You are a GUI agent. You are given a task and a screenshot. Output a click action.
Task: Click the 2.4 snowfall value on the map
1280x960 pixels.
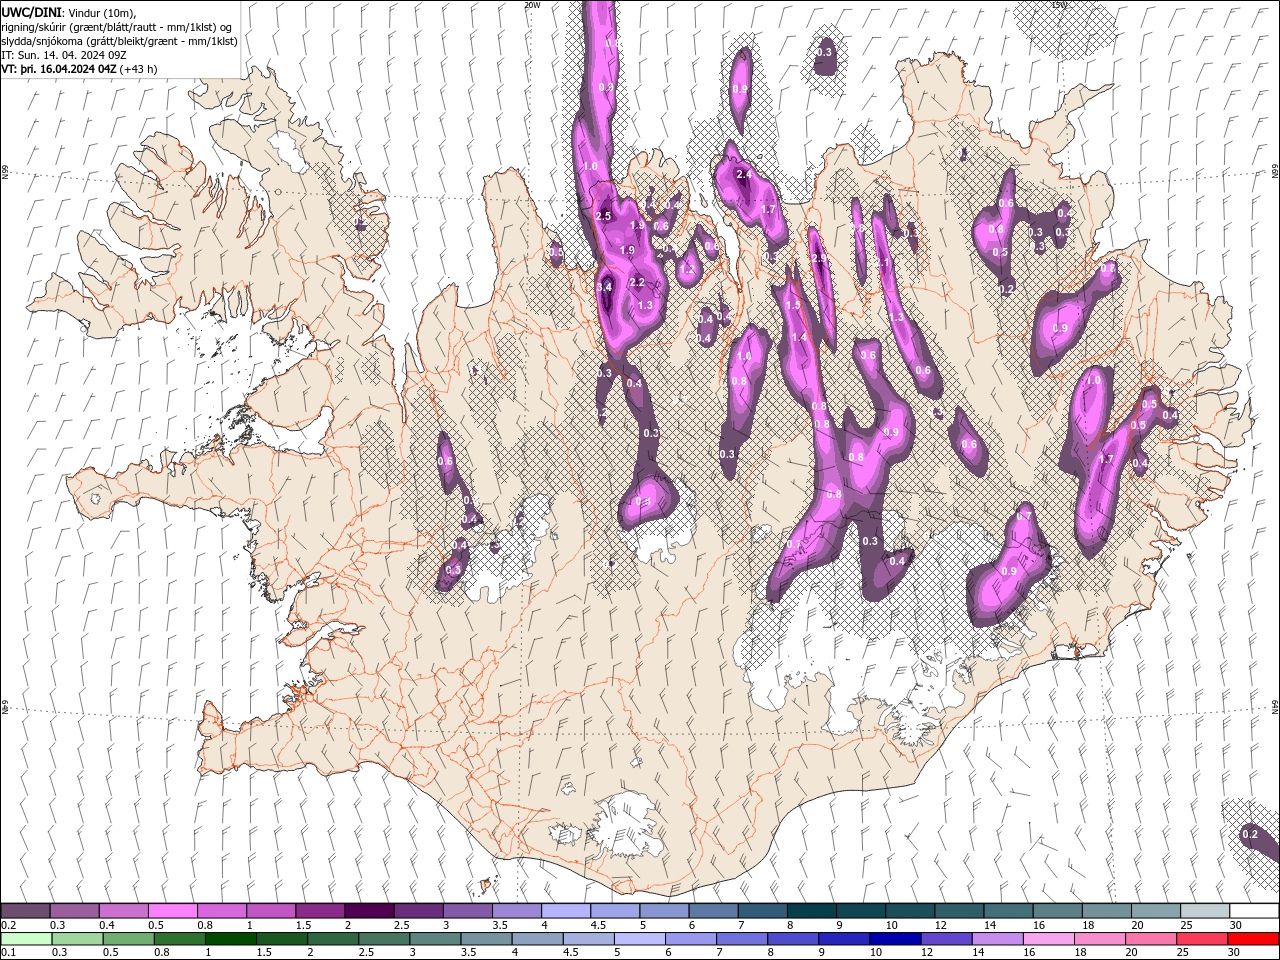point(743,174)
